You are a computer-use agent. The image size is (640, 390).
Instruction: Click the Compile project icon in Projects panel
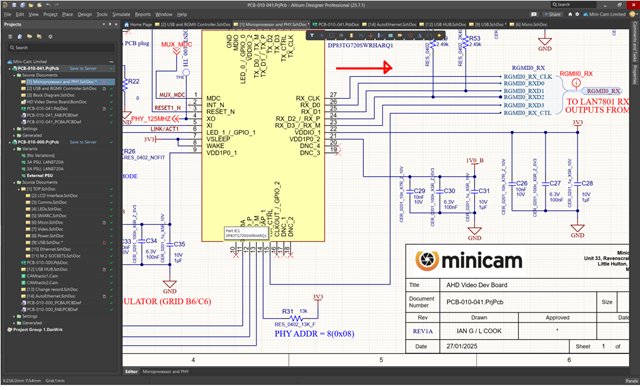pyautogui.click(x=20, y=36)
